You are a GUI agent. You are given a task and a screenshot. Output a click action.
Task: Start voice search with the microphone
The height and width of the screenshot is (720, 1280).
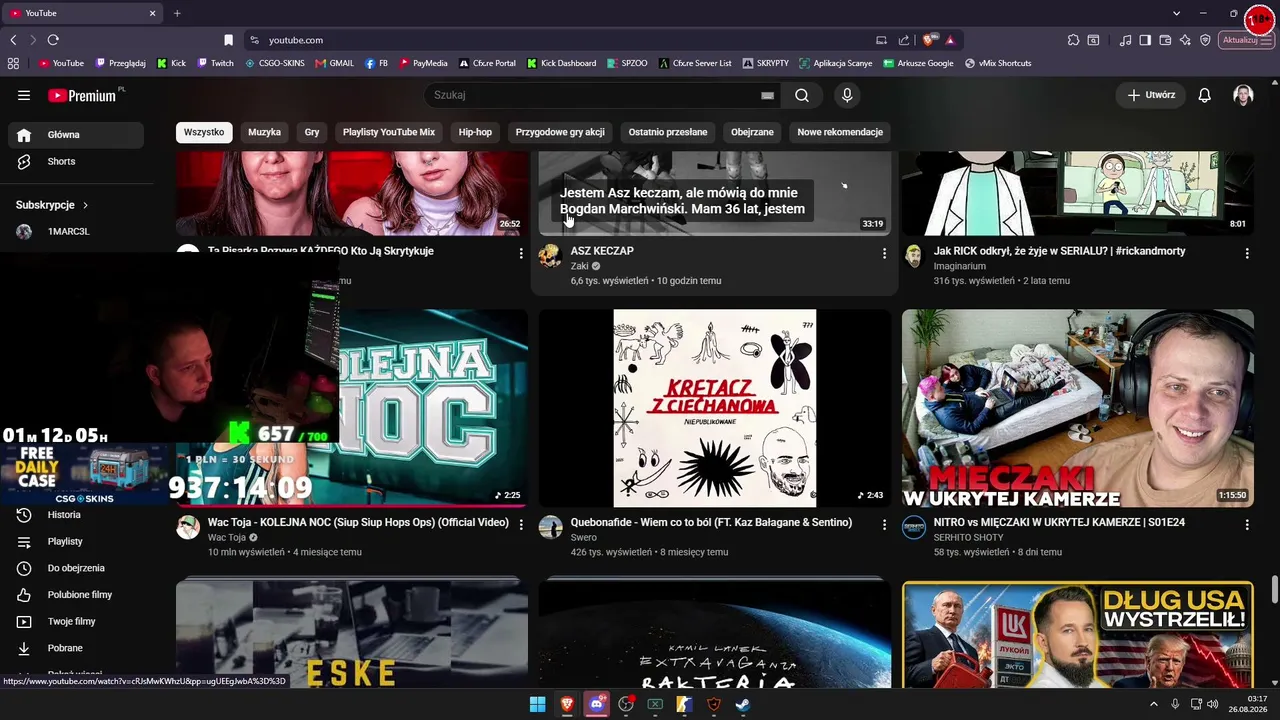[x=847, y=95]
